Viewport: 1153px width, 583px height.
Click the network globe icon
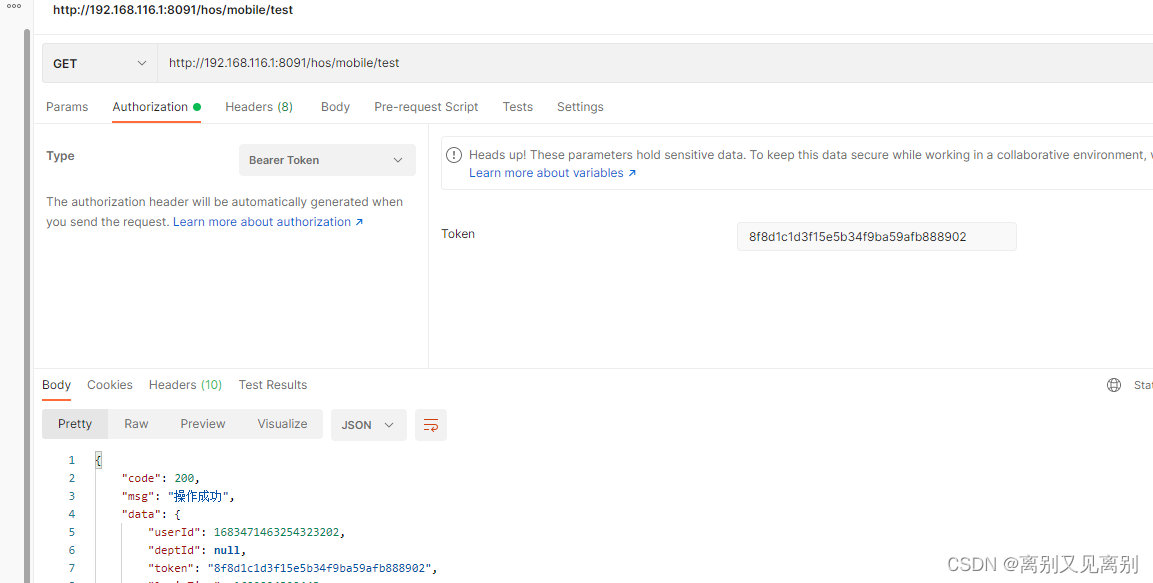point(1114,385)
